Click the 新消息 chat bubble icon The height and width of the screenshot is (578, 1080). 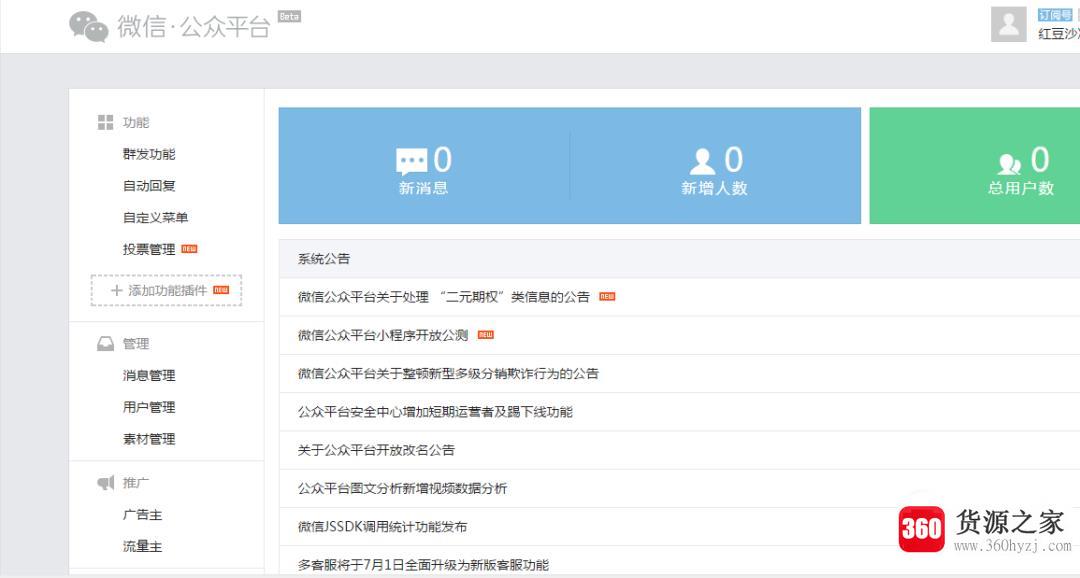coord(411,162)
